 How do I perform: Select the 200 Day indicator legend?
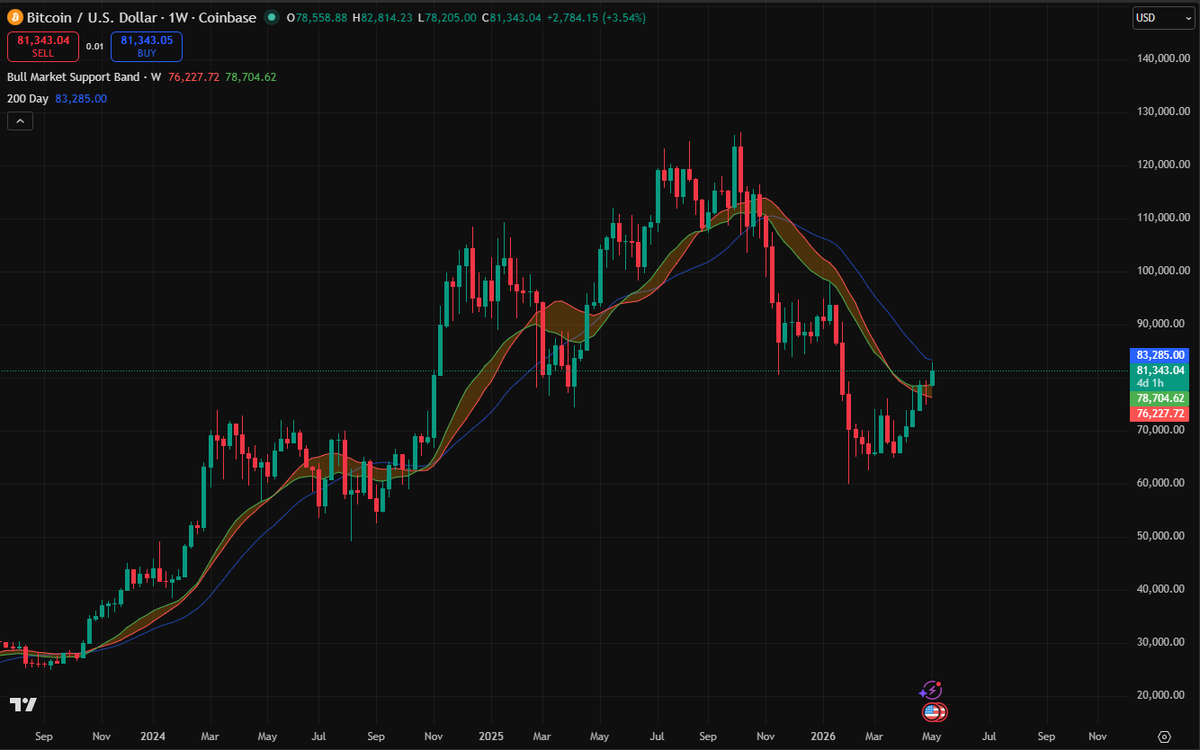28,98
